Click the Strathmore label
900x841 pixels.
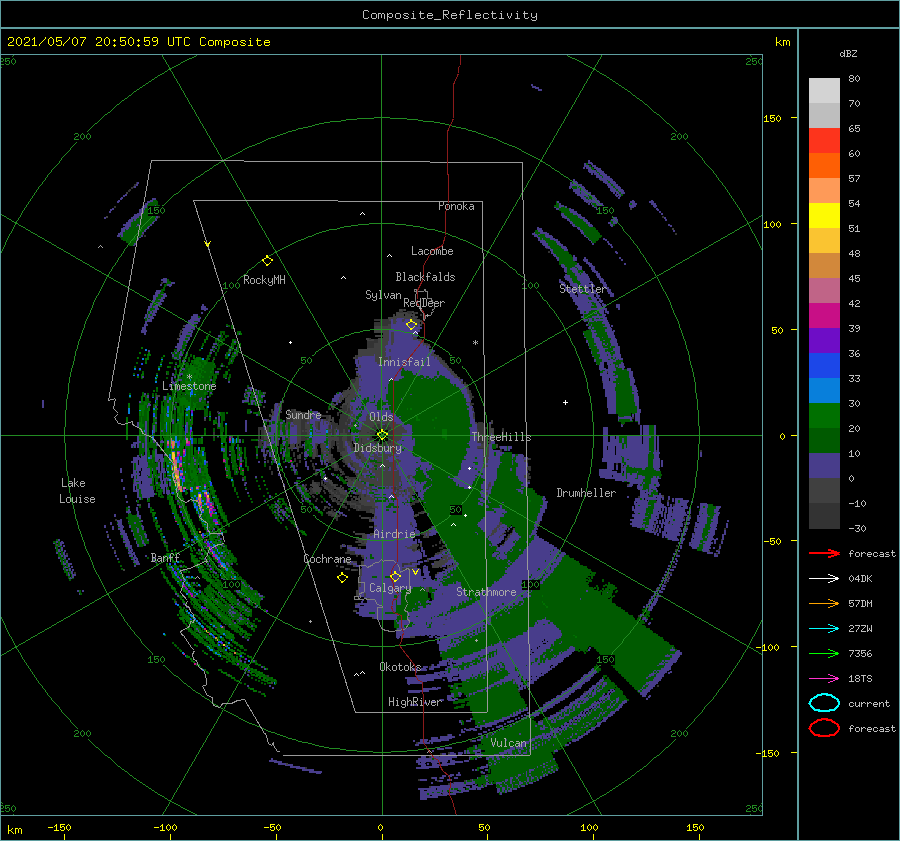tap(486, 592)
